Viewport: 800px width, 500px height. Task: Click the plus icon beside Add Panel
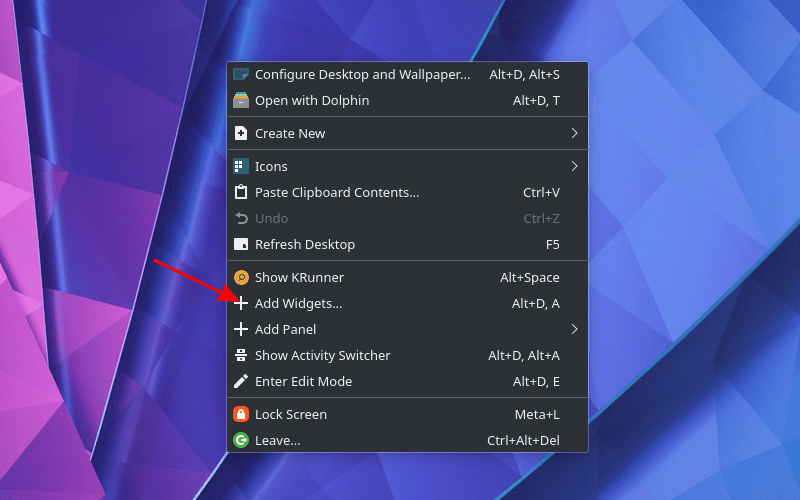240,330
